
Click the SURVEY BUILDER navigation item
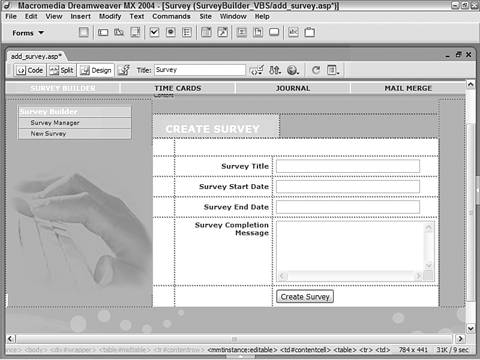(x=63, y=88)
